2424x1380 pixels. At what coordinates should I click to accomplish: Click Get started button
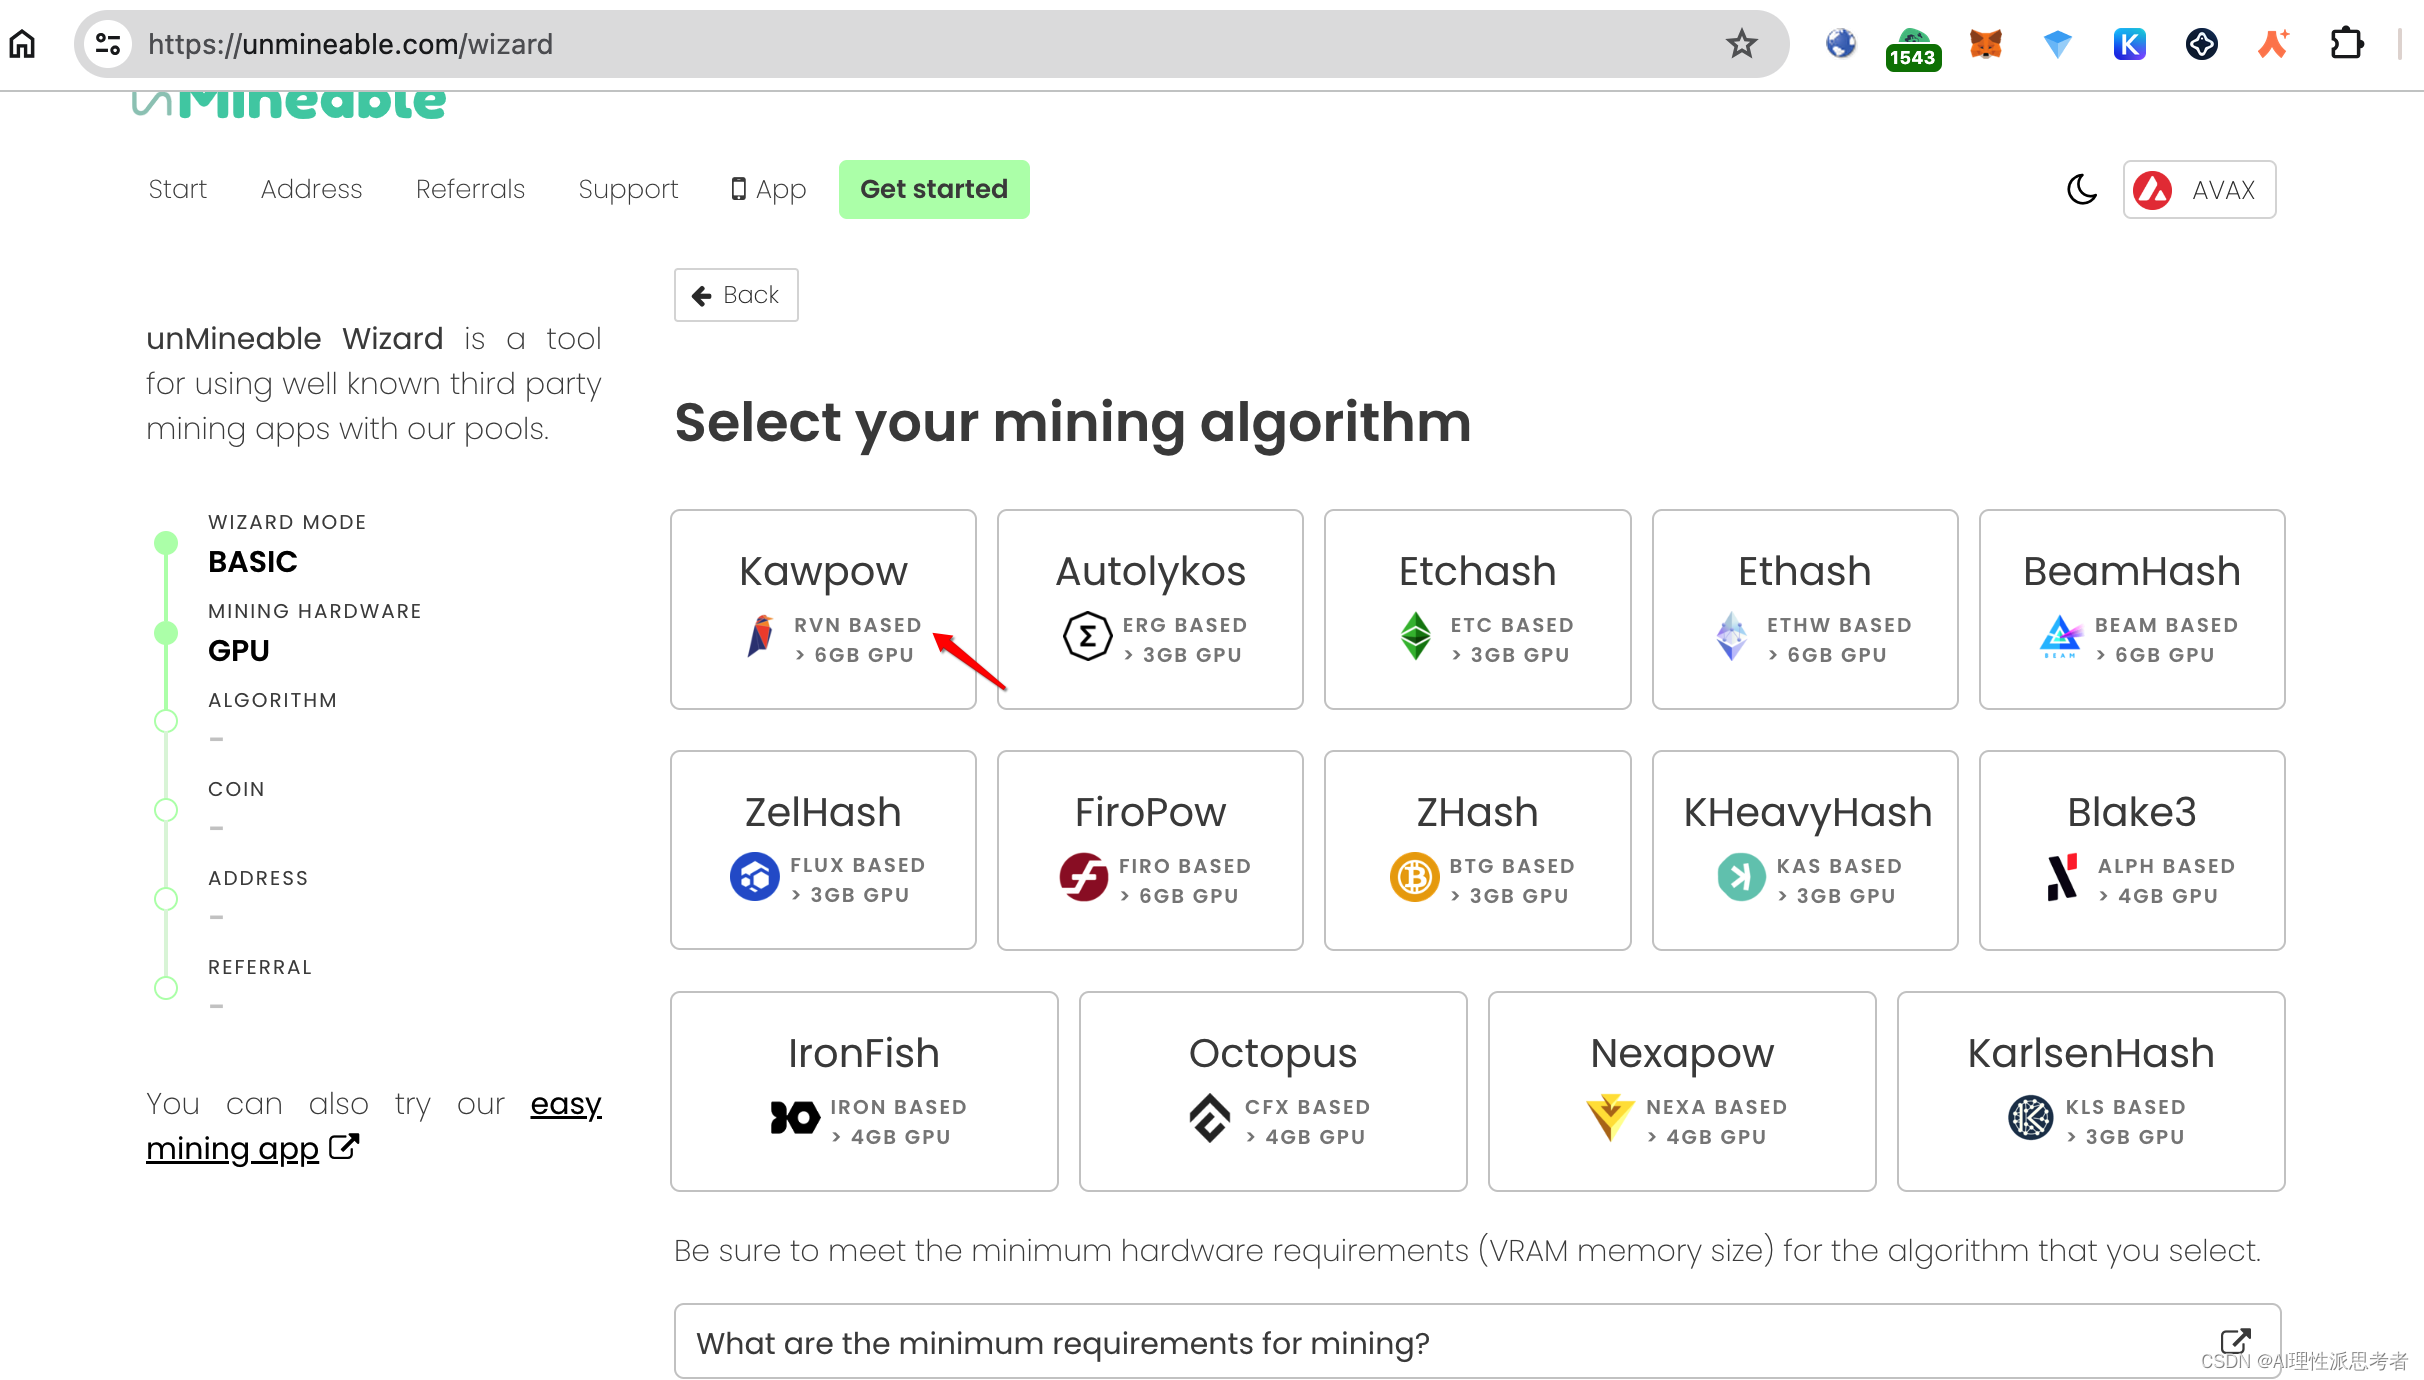point(934,189)
